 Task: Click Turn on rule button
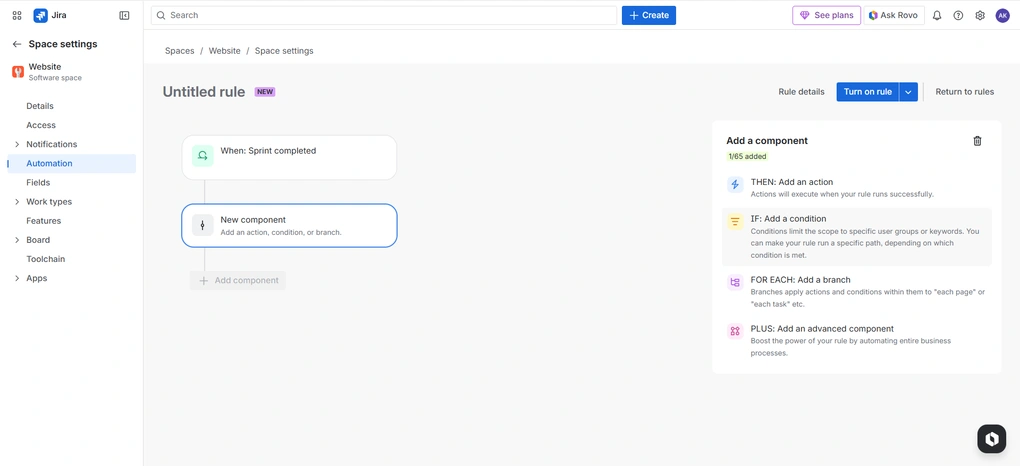click(x=868, y=92)
